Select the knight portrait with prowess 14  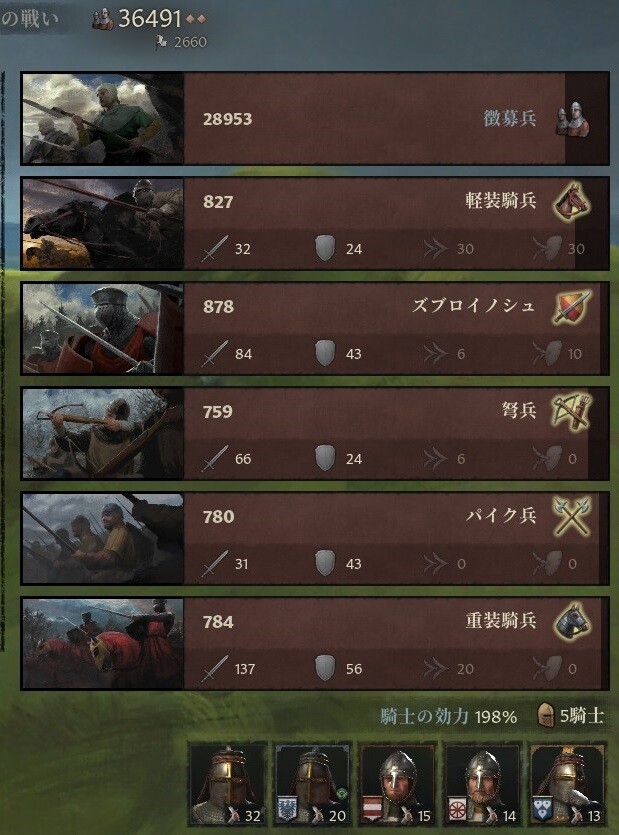click(x=483, y=783)
